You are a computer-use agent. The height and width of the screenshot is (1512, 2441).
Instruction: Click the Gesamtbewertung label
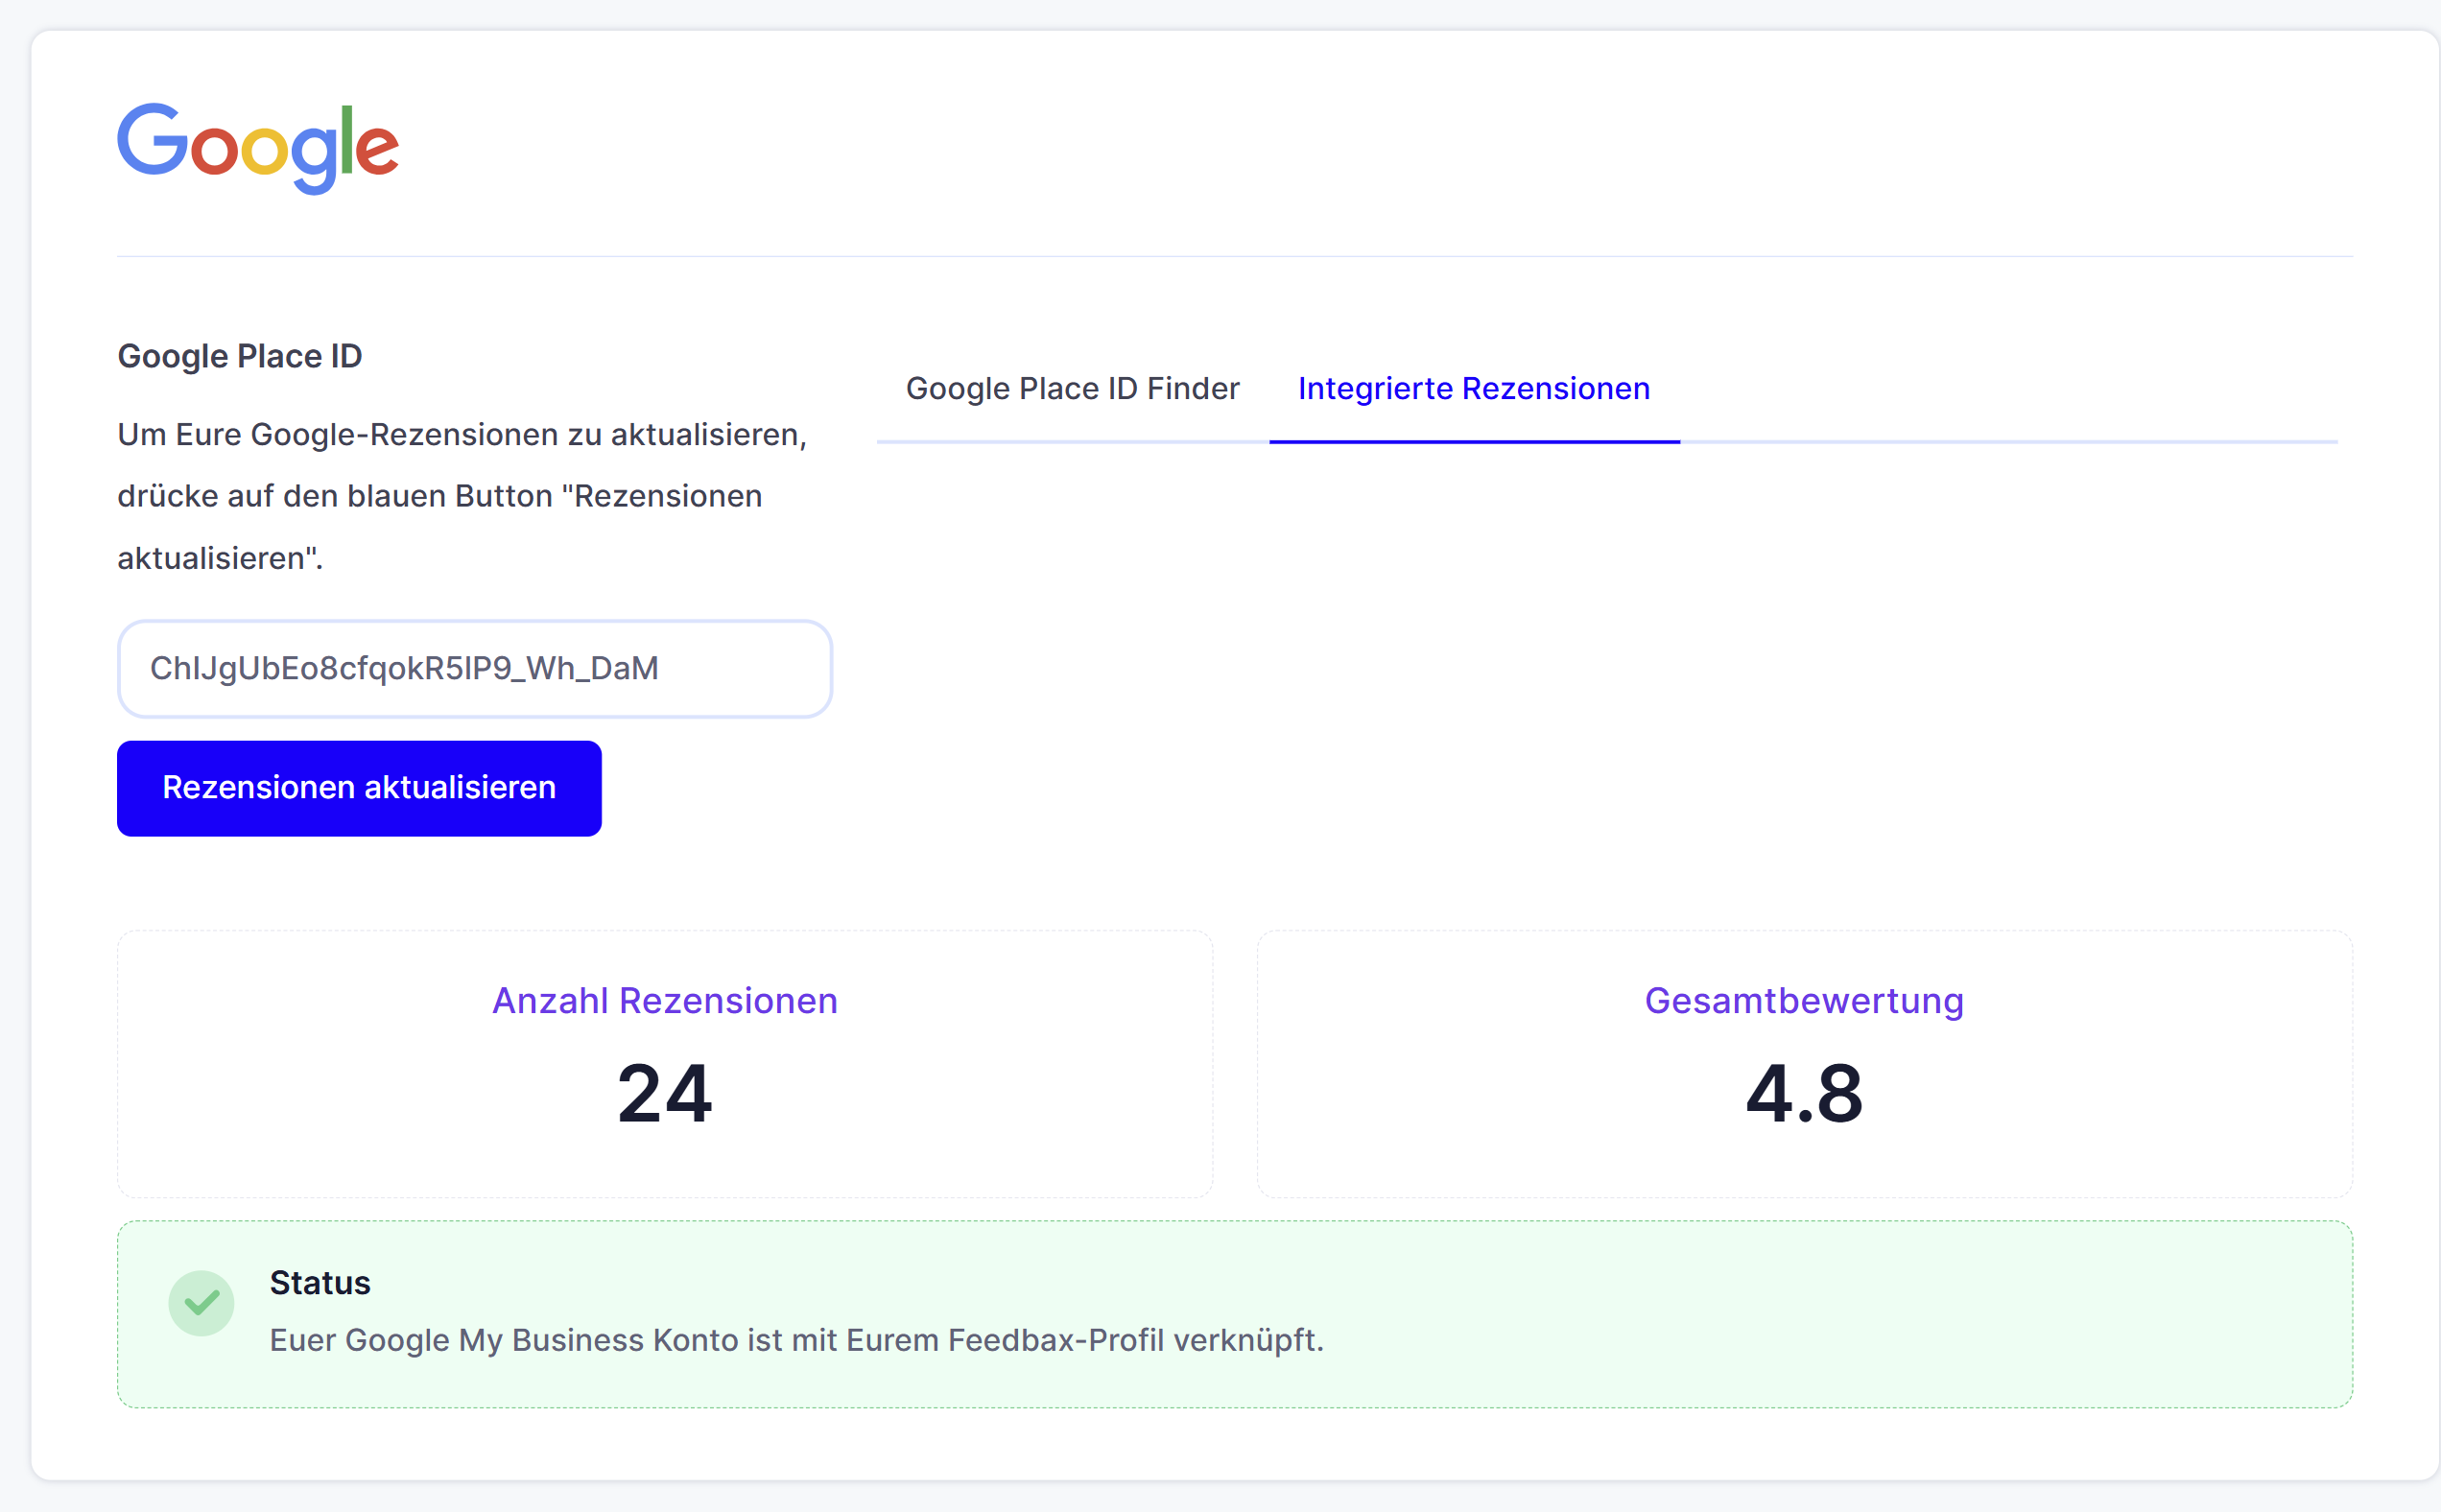click(1804, 1001)
